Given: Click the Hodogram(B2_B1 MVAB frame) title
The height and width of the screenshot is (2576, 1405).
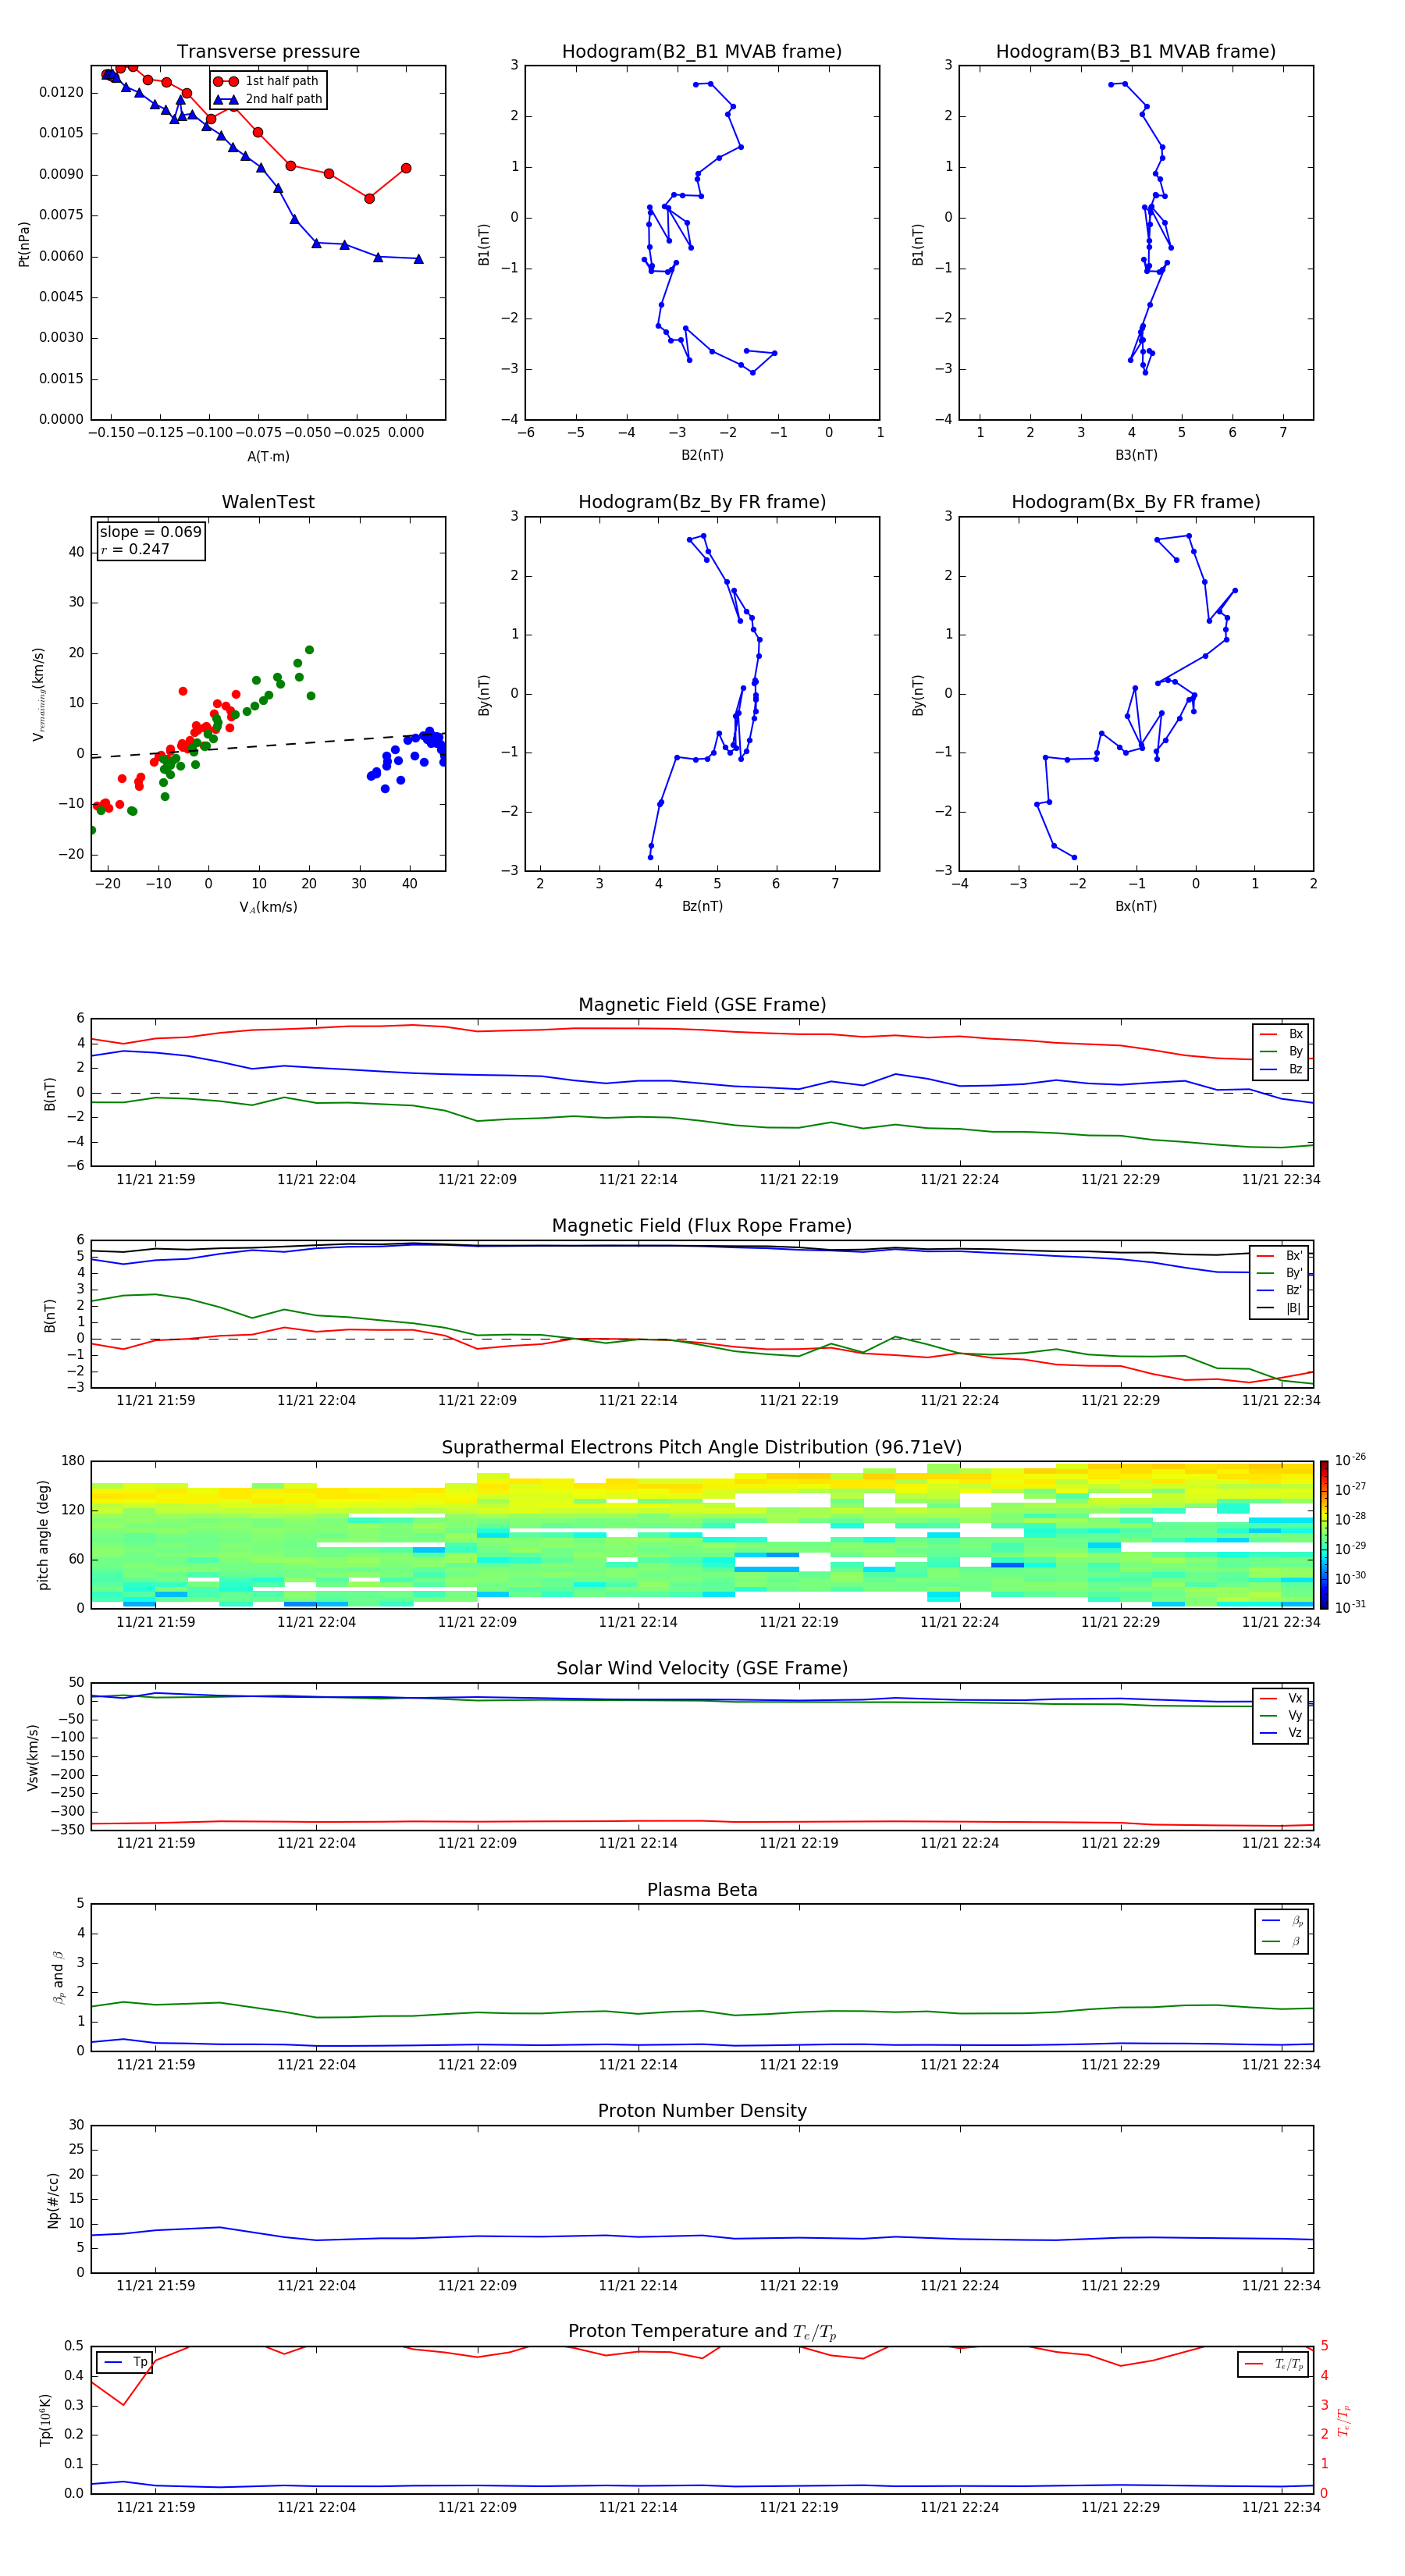Looking at the screenshot, I should pyautogui.click(x=702, y=52).
